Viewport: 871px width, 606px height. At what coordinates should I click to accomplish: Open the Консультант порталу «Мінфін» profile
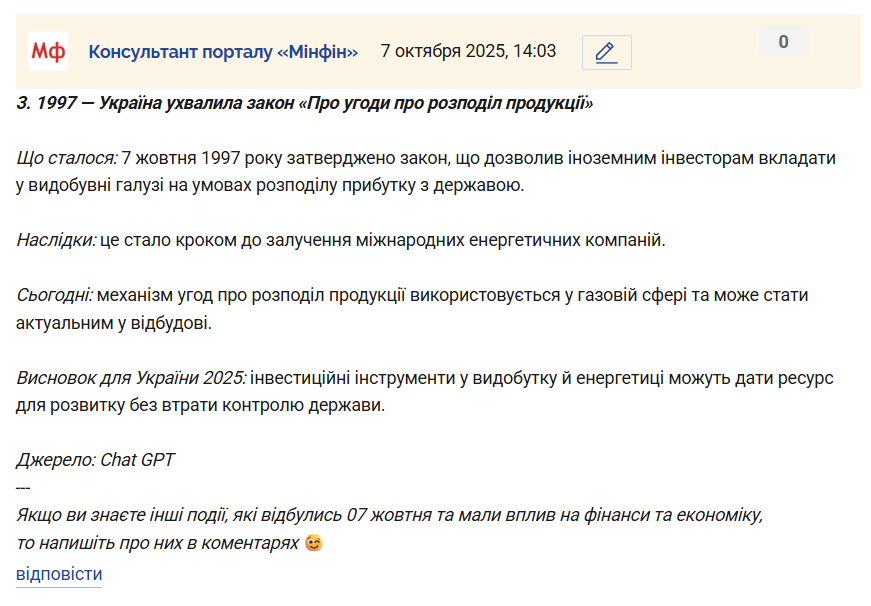[223, 52]
